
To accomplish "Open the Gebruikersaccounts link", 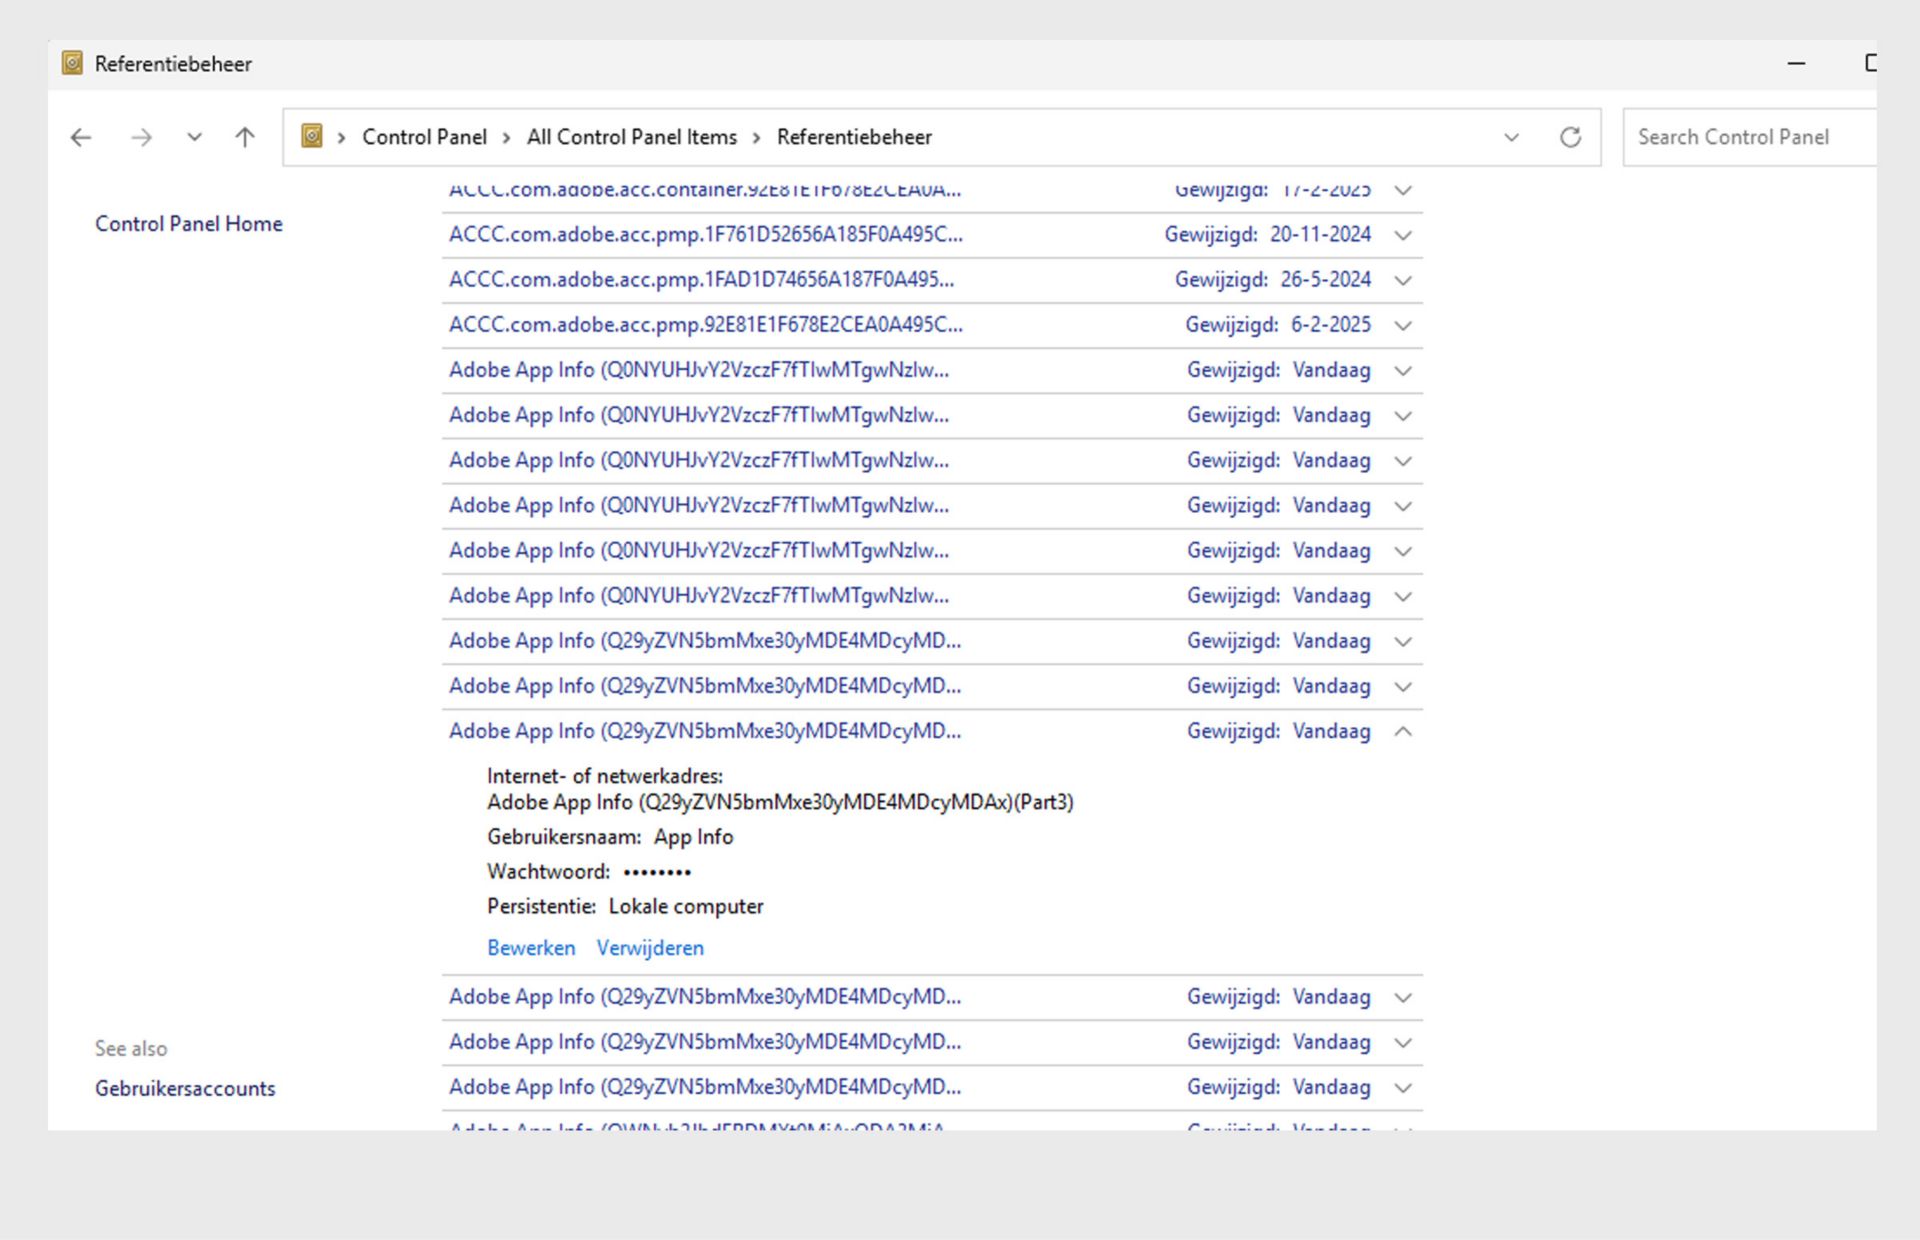I will click(185, 1088).
